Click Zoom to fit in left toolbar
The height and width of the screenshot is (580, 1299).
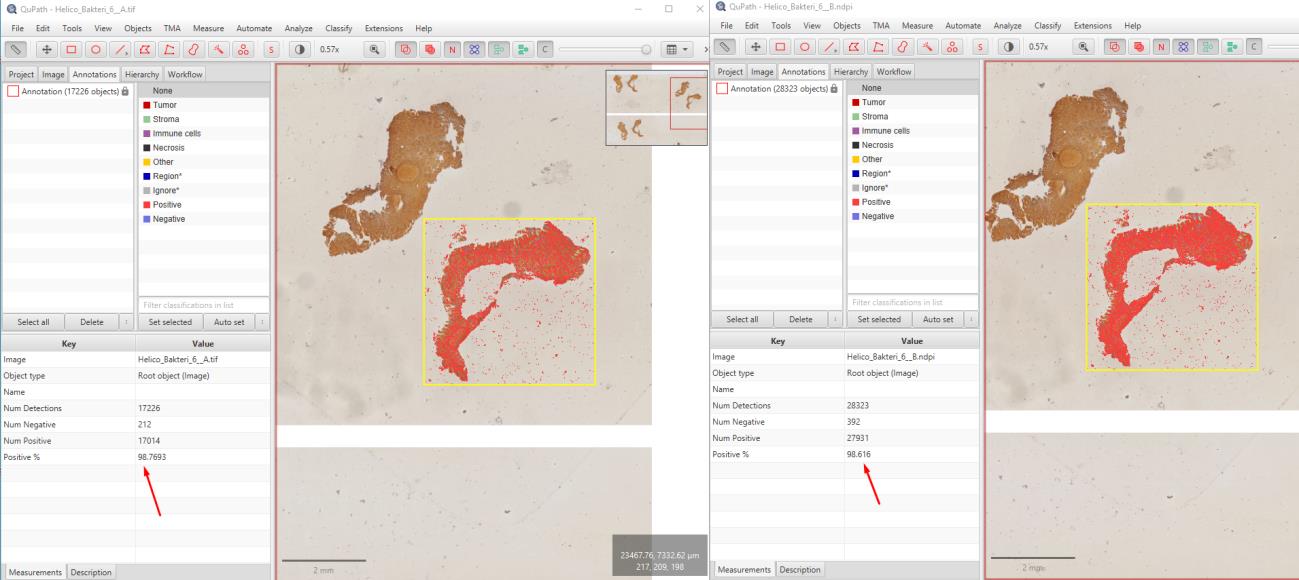(x=375, y=48)
